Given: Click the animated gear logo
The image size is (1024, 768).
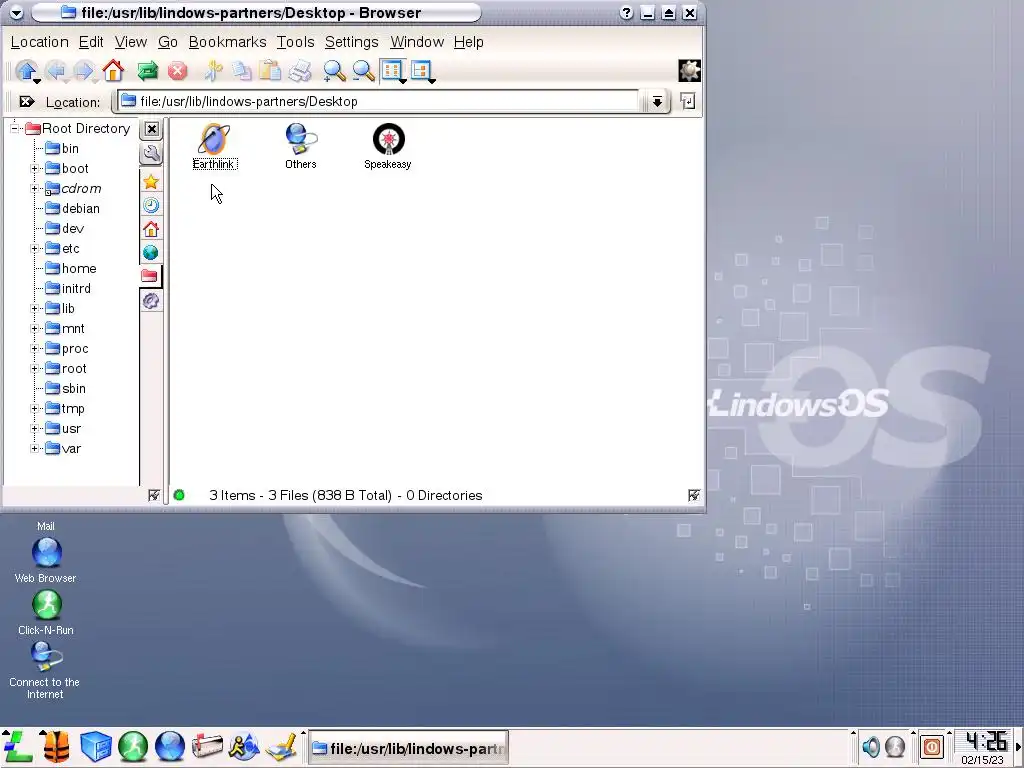Looking at the screenshot, I should click(x=690, y=71).
